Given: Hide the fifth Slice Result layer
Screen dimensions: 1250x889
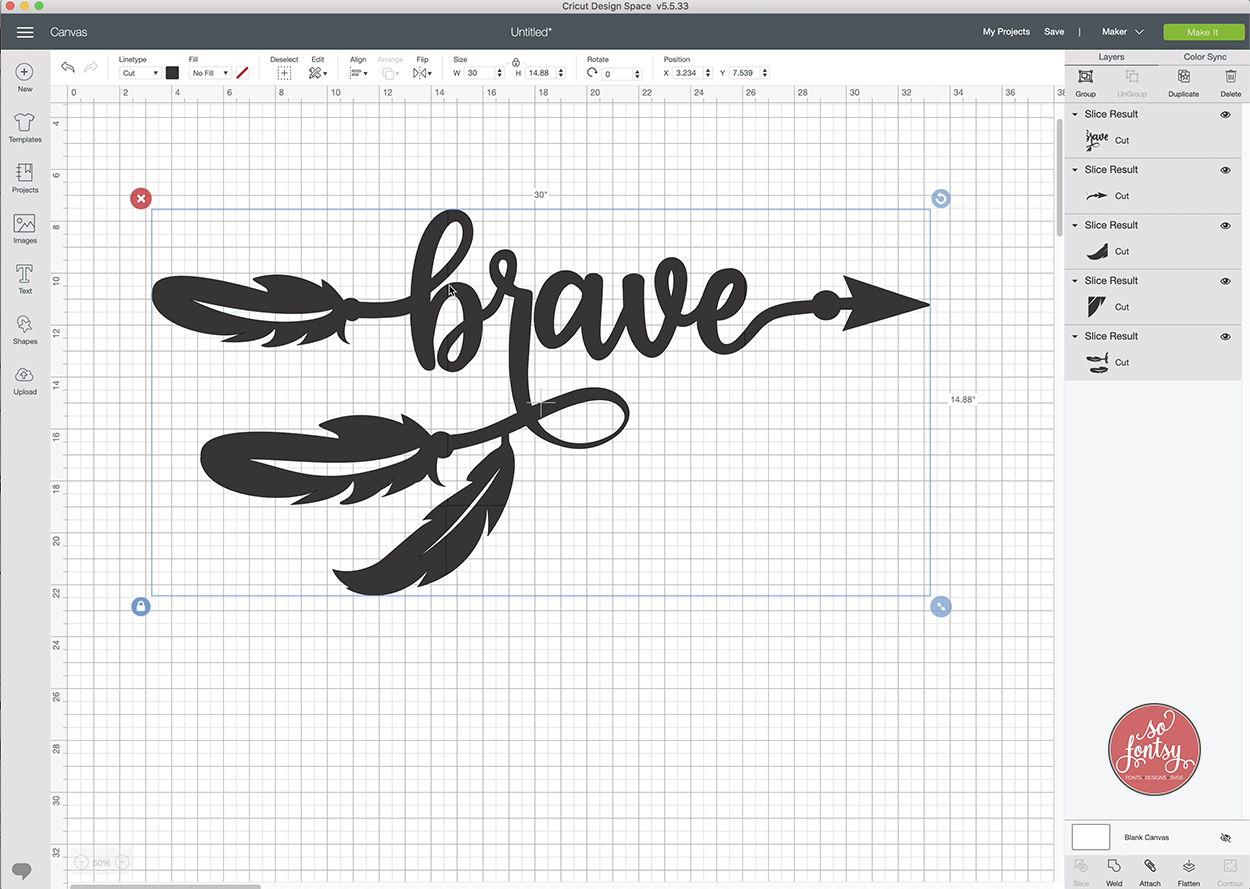Looking at the screenshot, I should (x=1225, y=337).
